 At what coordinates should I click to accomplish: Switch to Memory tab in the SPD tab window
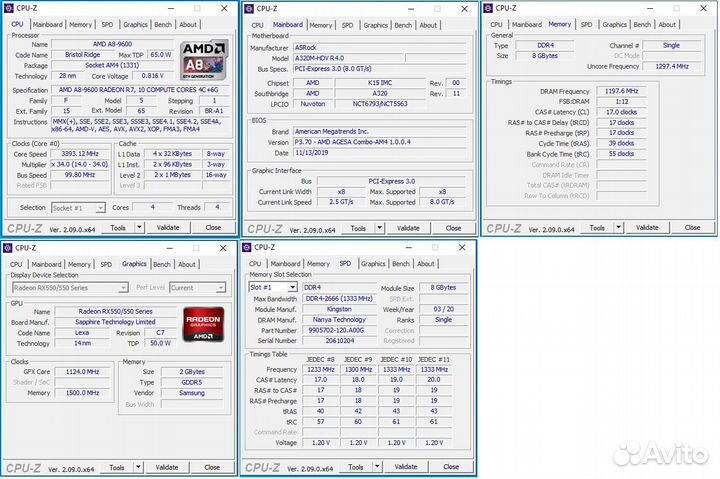(x=318, y=264)
